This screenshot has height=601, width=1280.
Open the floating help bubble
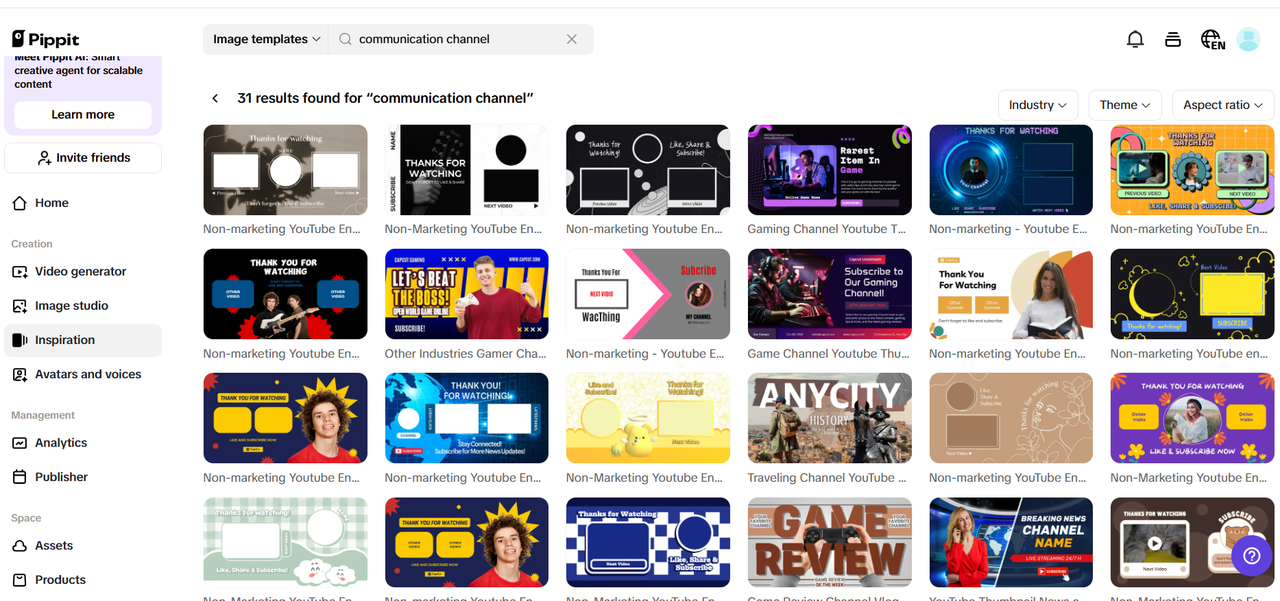coord(1251,554)
